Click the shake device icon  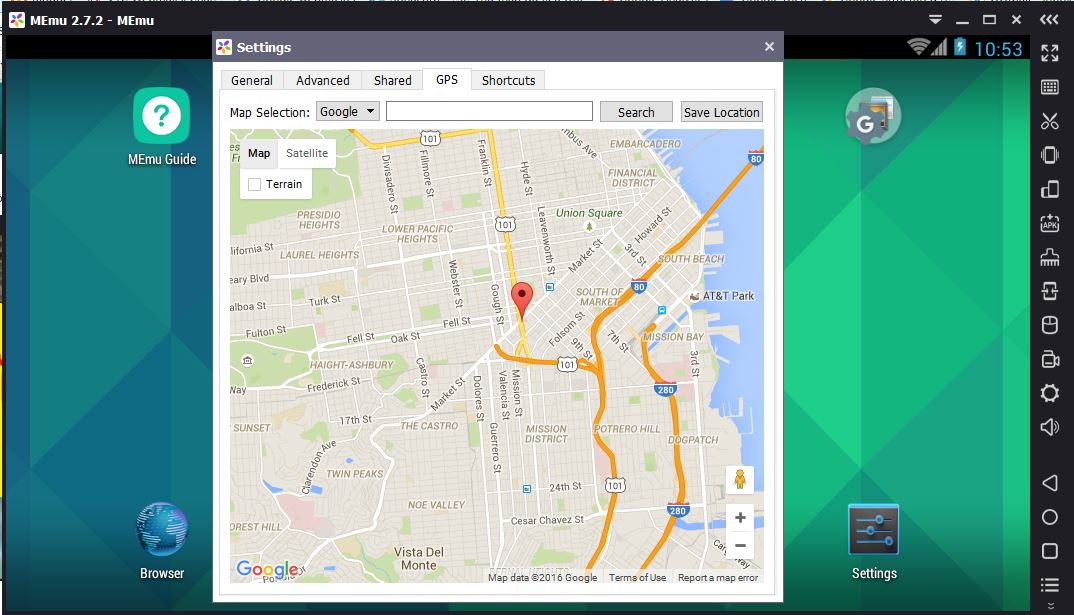1049,155
